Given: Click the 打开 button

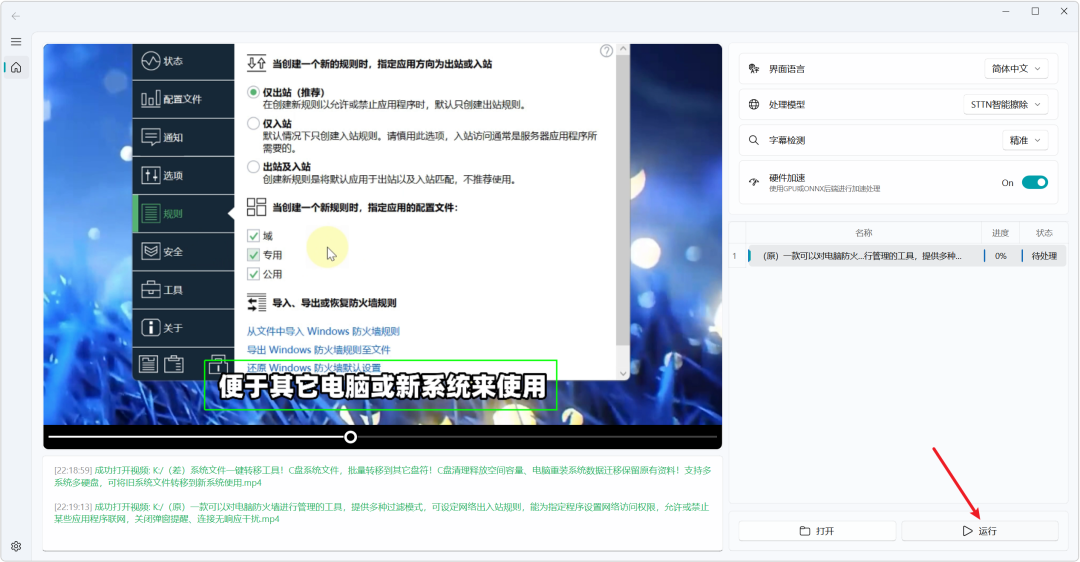Looking at the screenshot, I should (x=817, y=531).
